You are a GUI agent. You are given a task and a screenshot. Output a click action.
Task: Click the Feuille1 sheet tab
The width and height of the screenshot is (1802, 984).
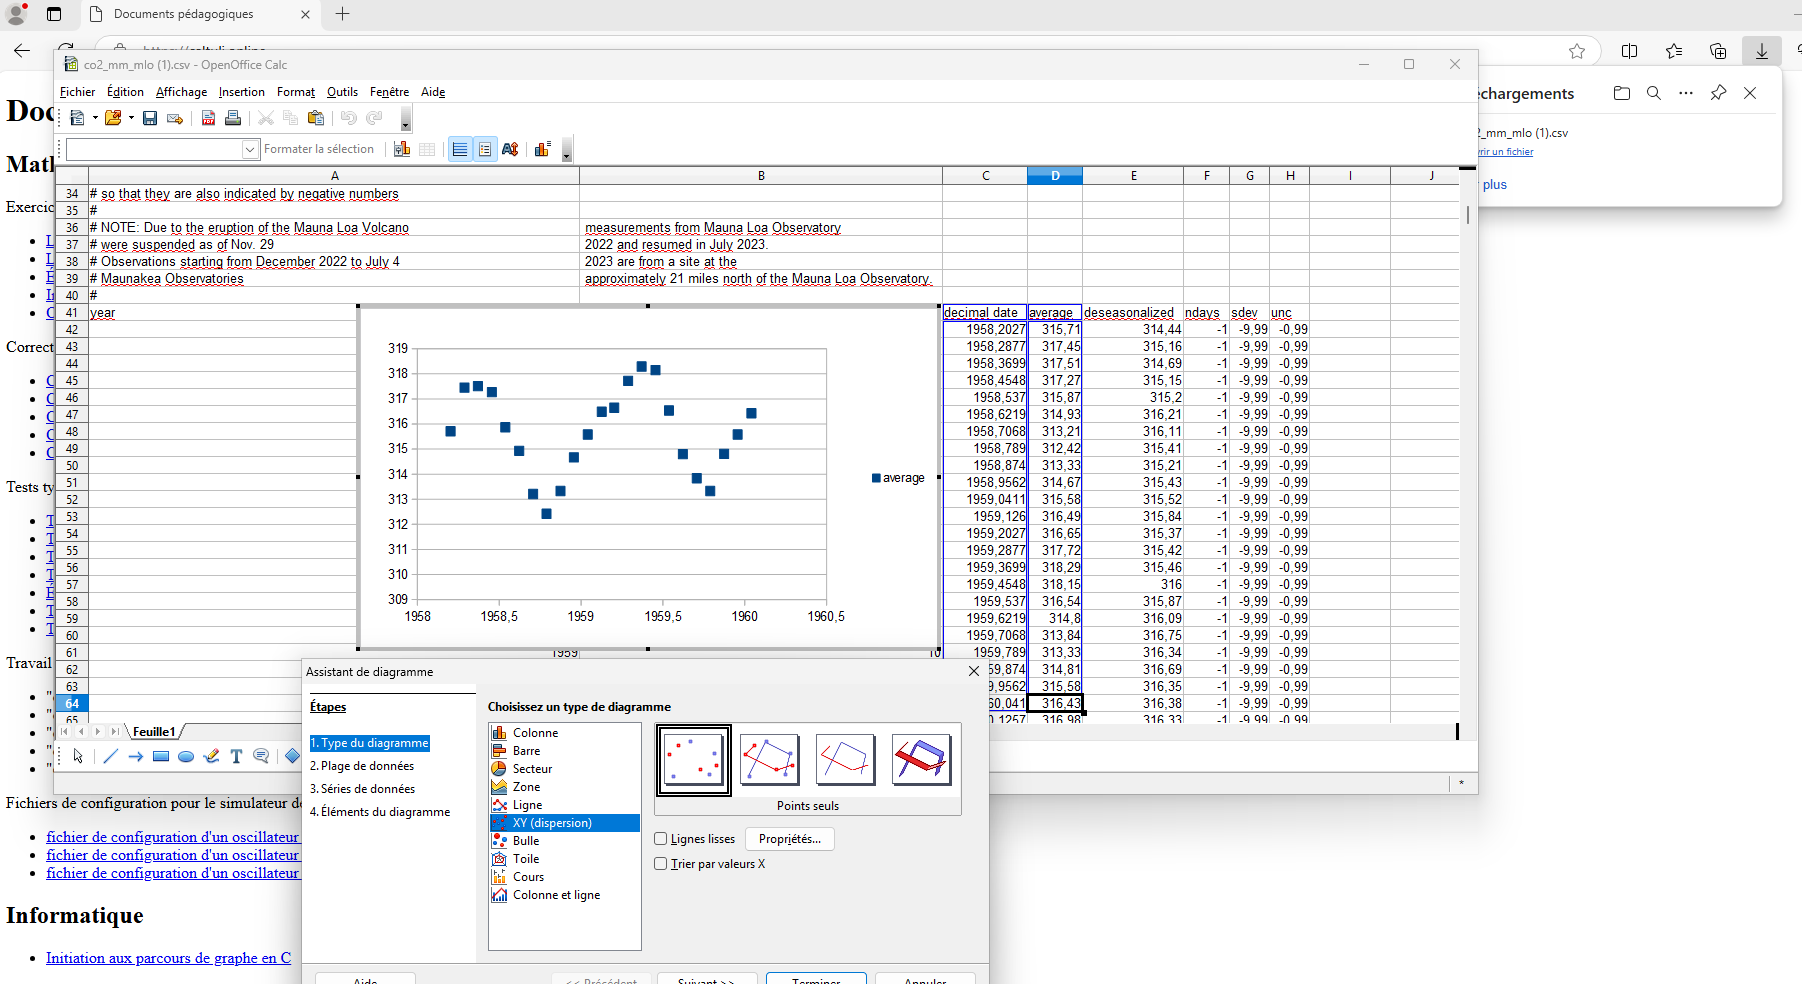coord(154,732)
